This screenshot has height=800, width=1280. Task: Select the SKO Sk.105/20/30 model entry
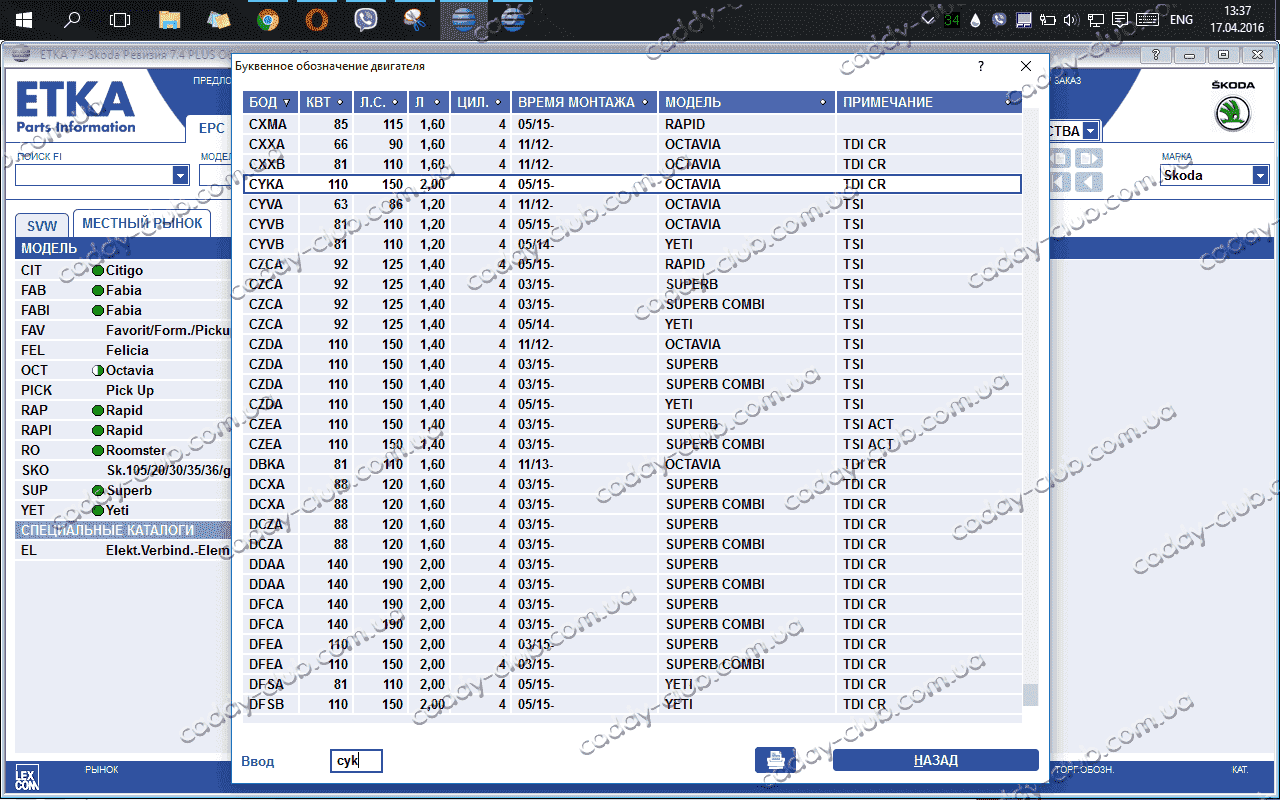[x=124, y=470]
